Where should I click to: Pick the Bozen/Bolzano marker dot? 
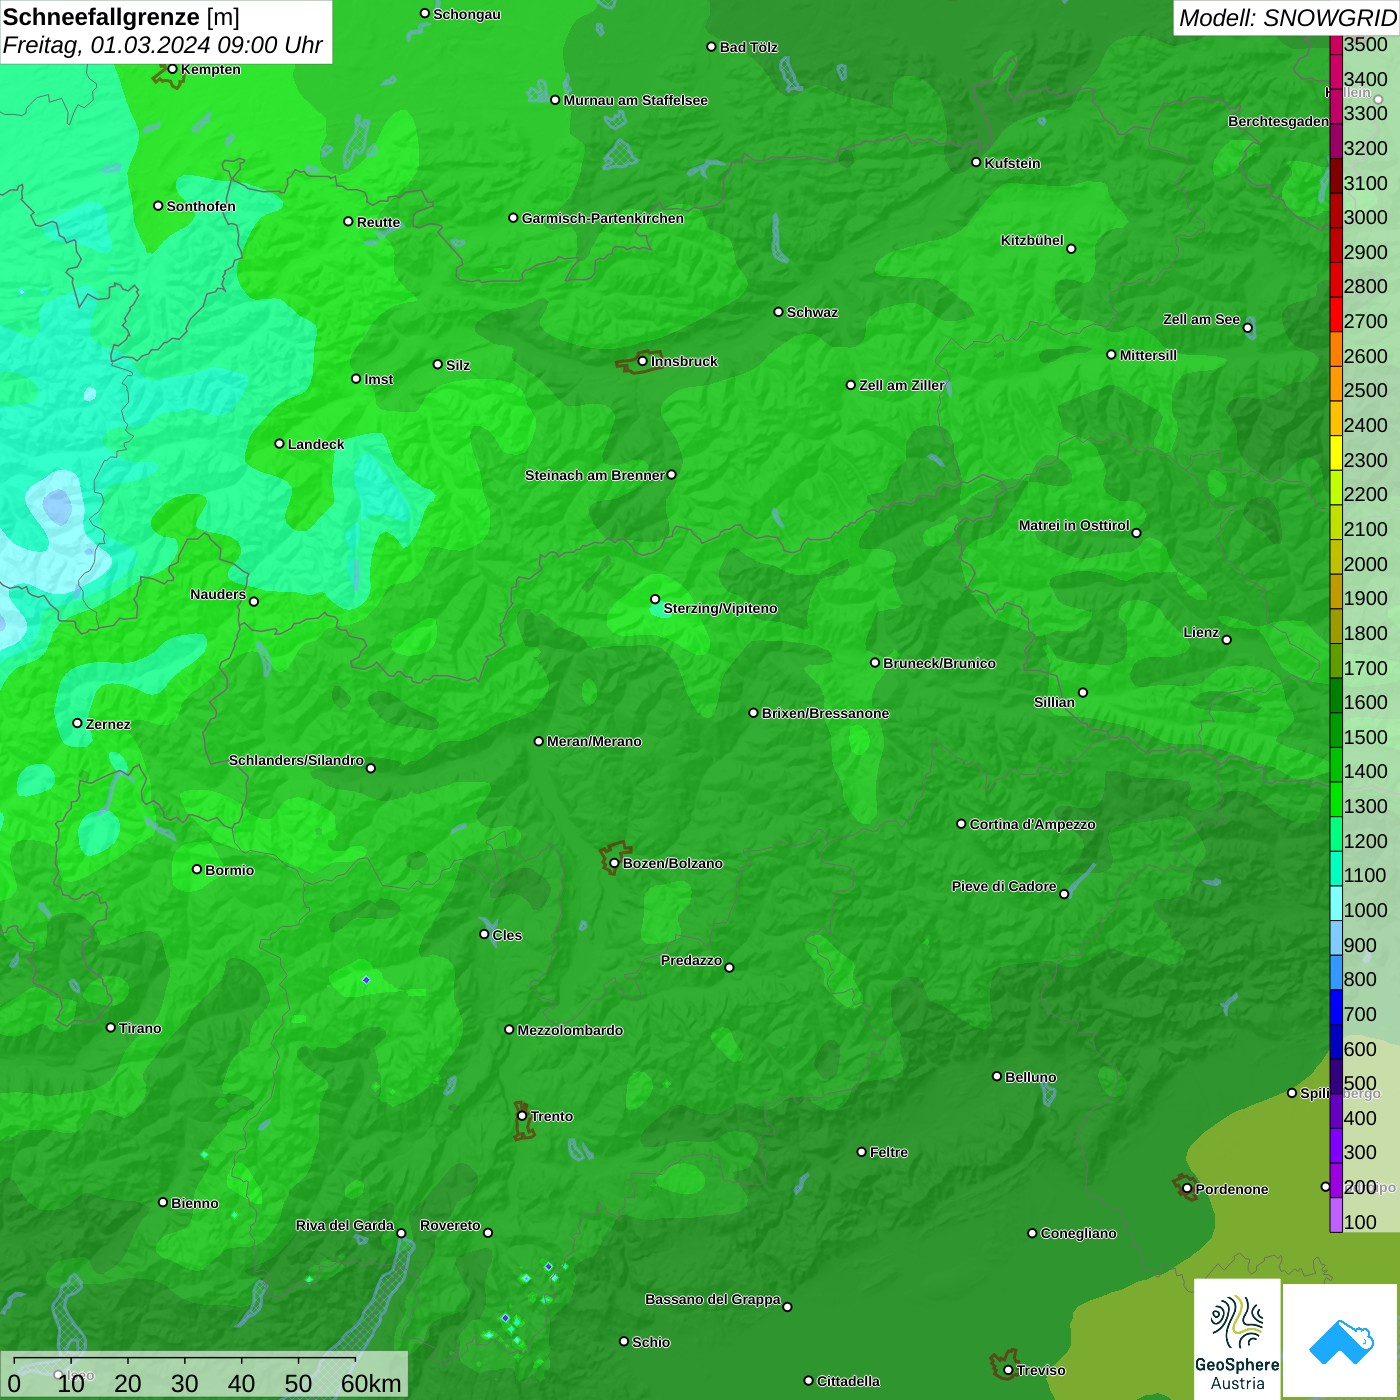614,863
